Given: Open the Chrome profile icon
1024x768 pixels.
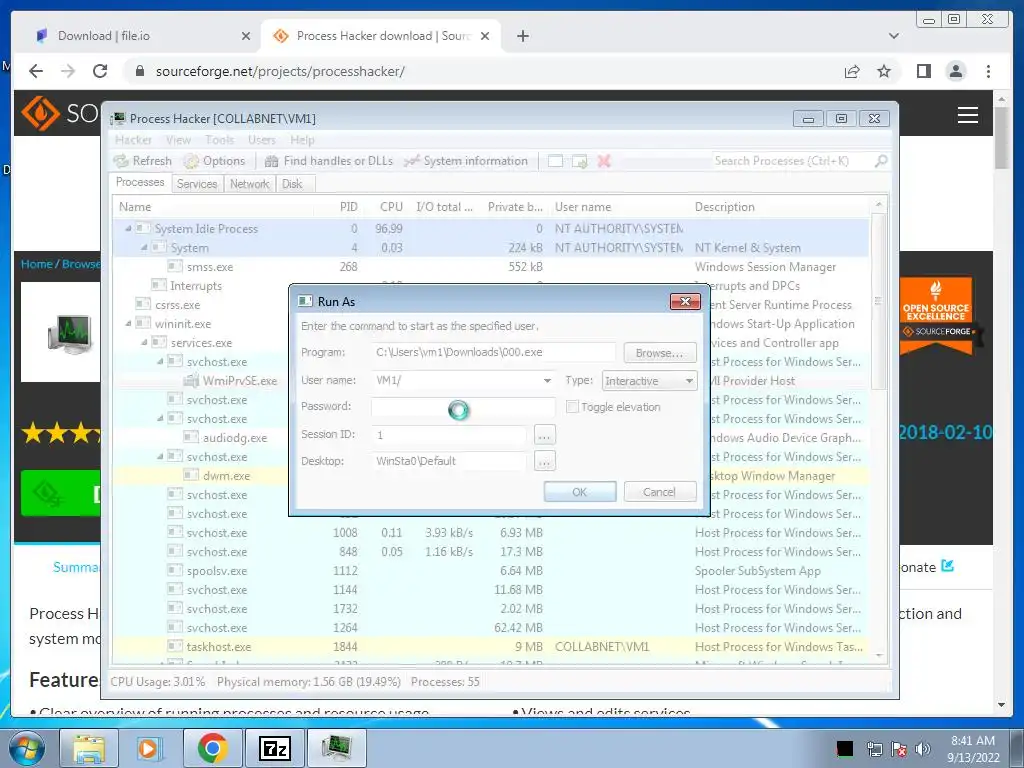Looking at the screenshot, I should 955,71.
